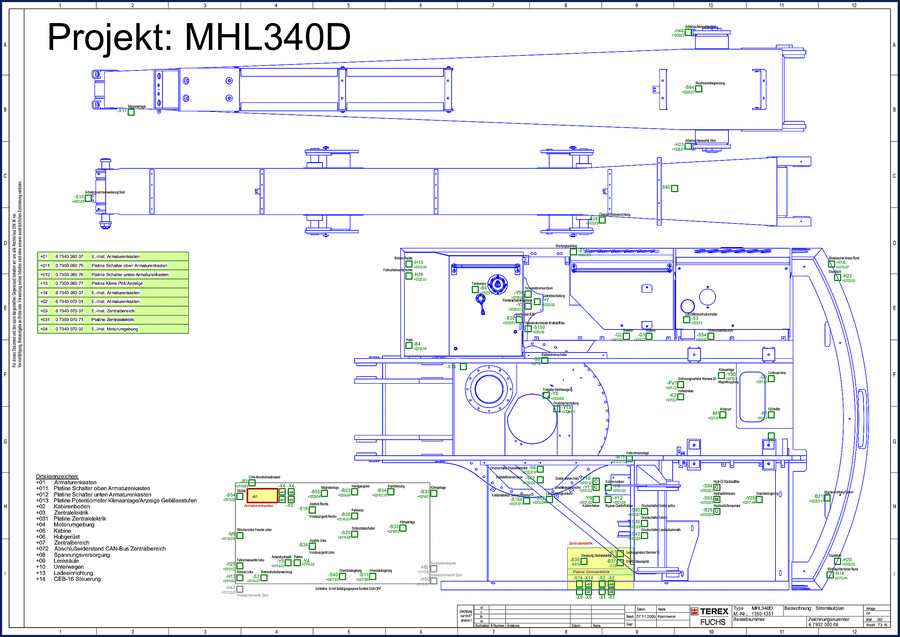This screenshot has width=900, height=637.
Task: Select the -Y7 valve marker
Action: 537,302
